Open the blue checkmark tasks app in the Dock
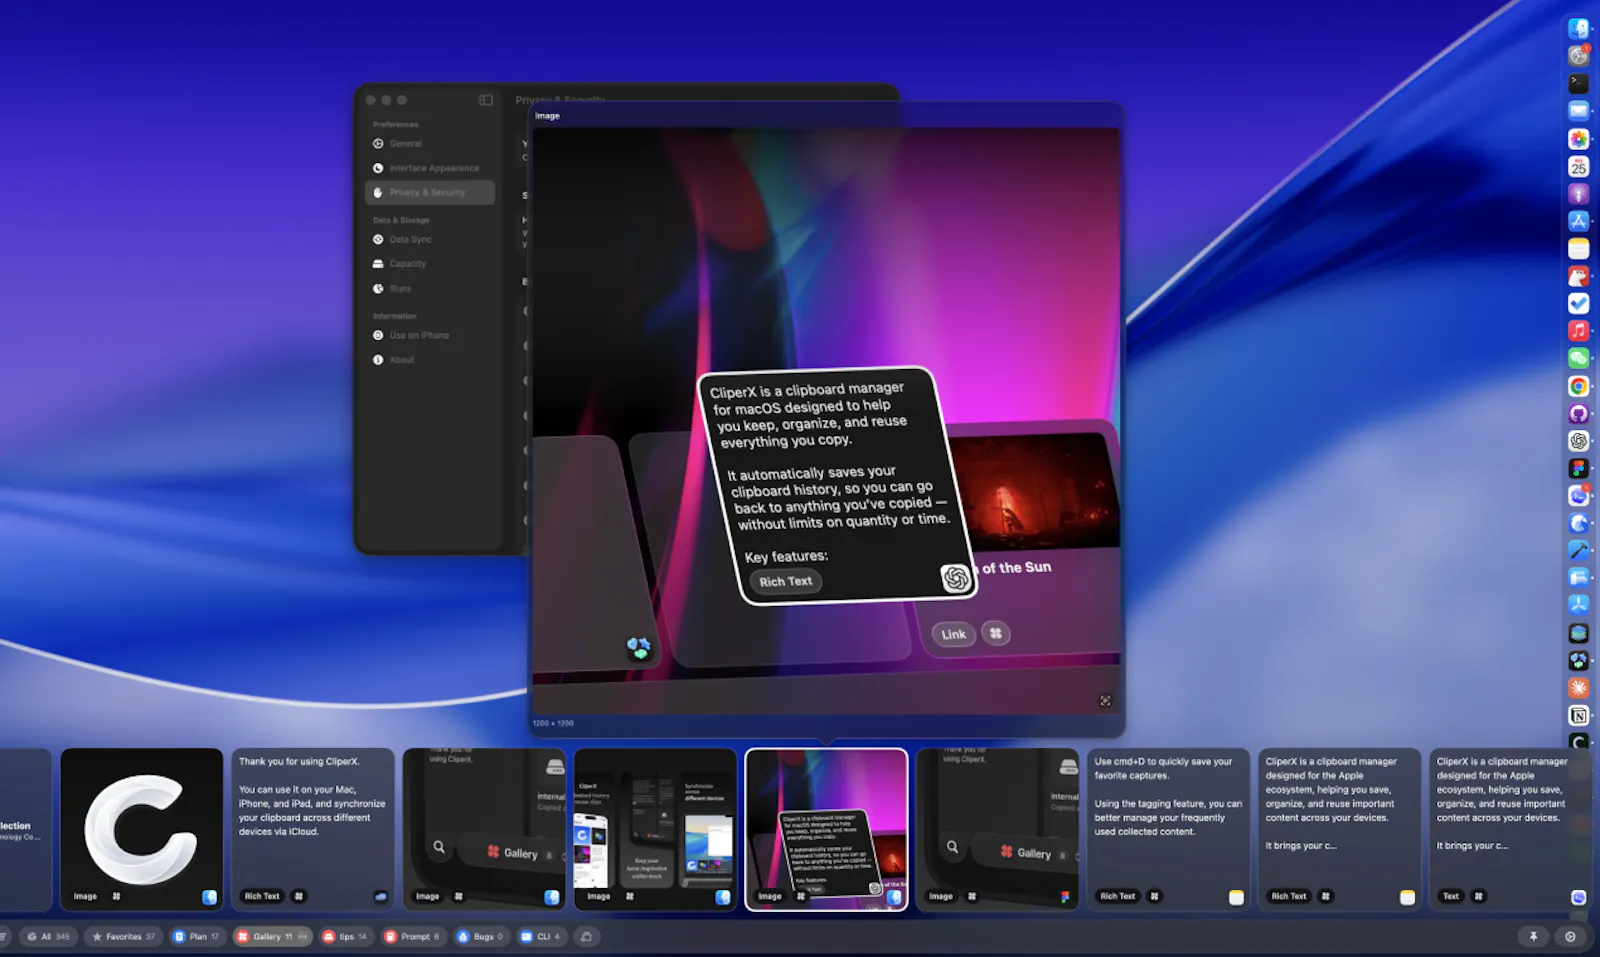1600x957 pixels. (1578, 304)
